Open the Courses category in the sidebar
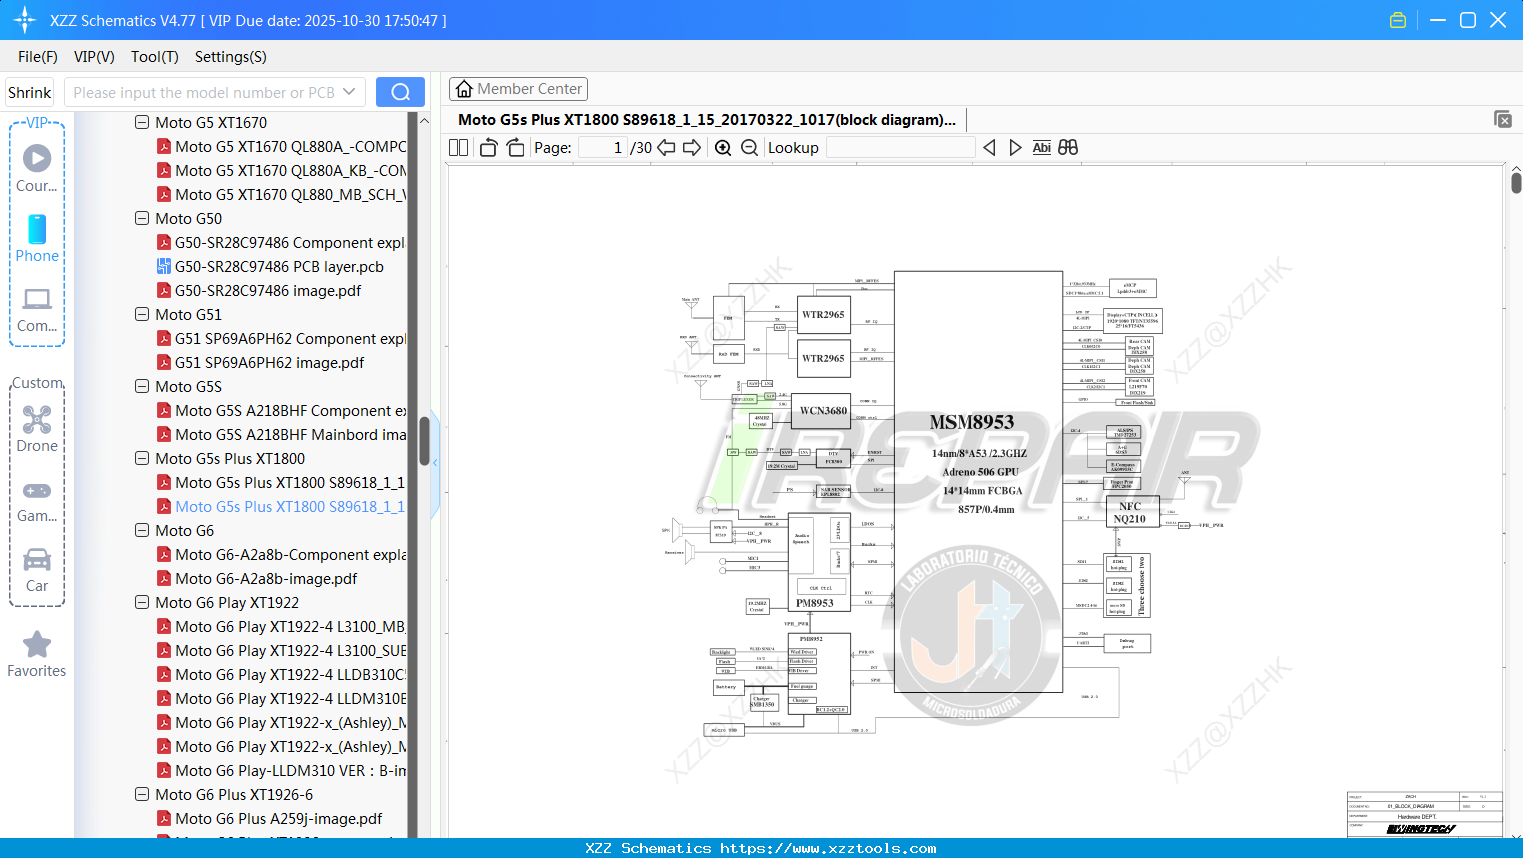Screen dimensions: 1523x858 37,168
